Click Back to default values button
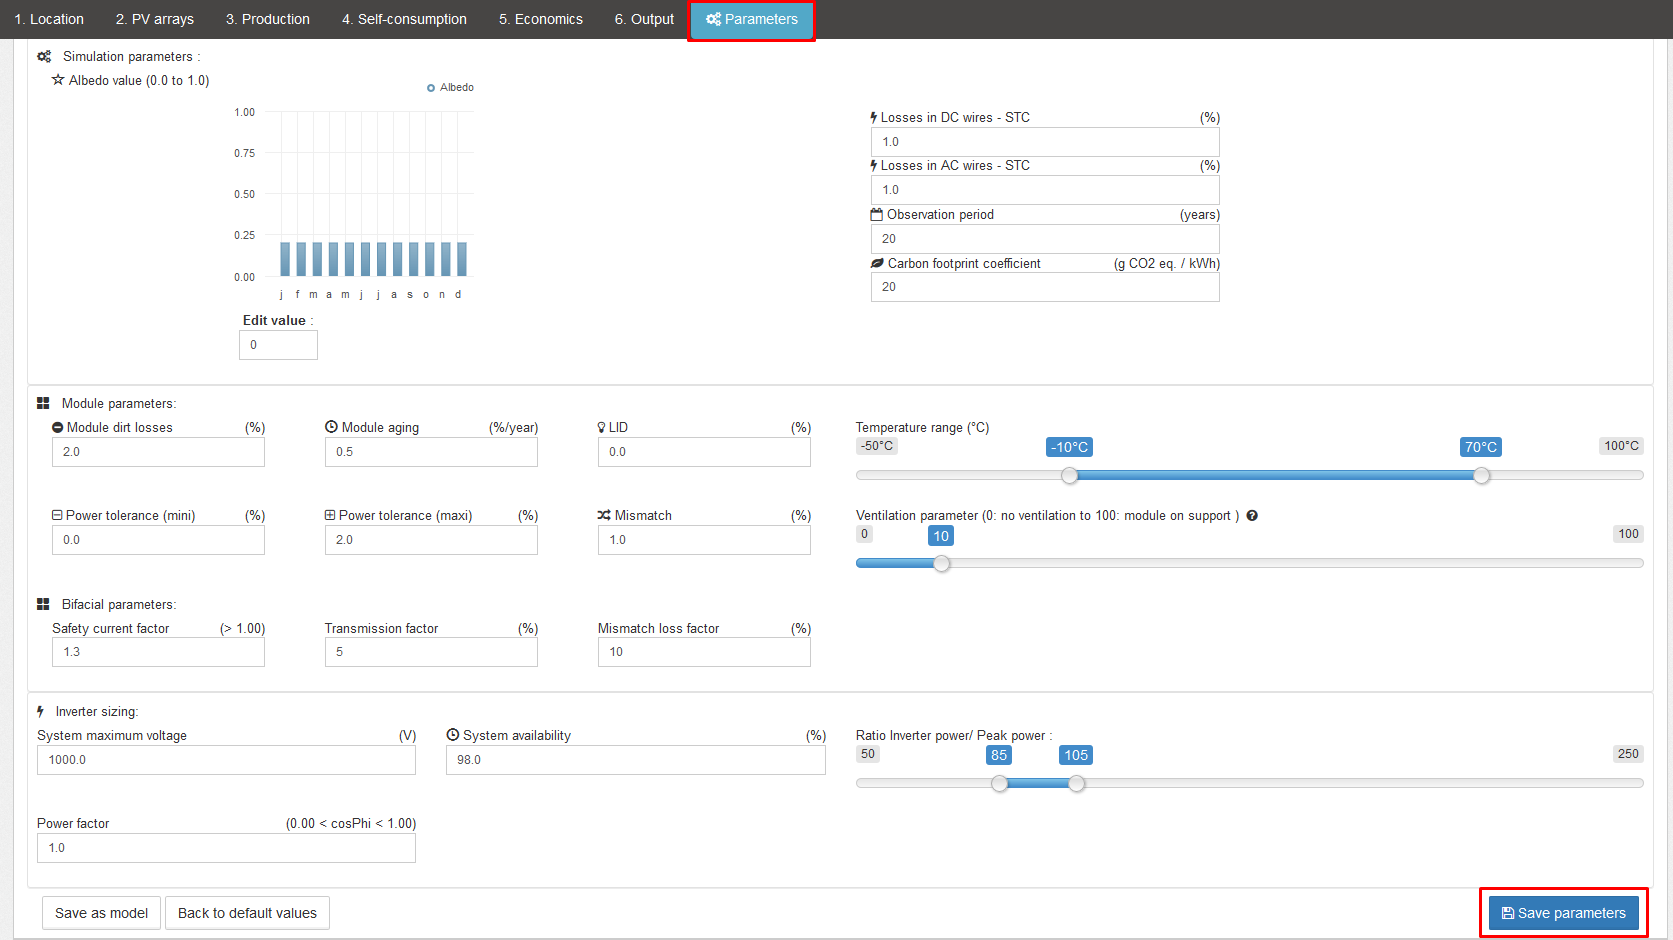This screenshot has width=1673, height=940. click(247, 913)
